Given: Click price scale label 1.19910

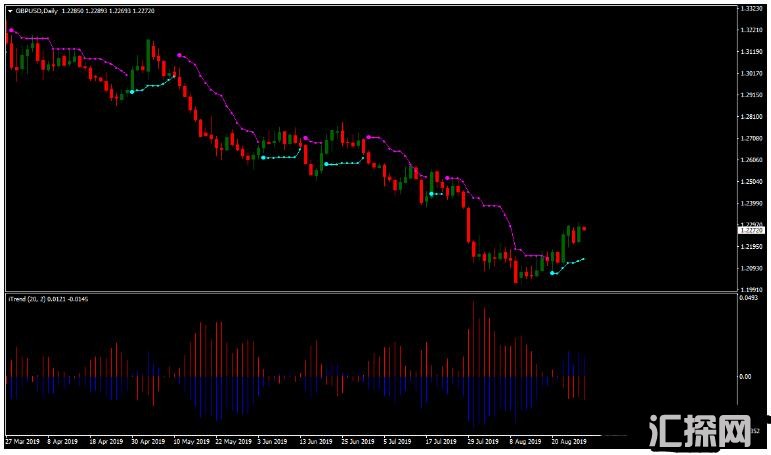Looking at the screenshot, I should tap(752, 290).
